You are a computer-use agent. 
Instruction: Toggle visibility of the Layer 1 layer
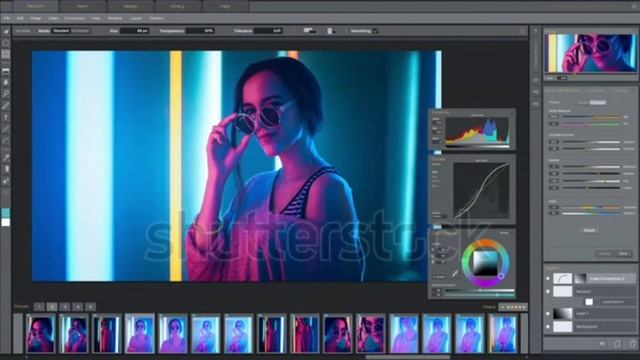click(x=548, y=313)
